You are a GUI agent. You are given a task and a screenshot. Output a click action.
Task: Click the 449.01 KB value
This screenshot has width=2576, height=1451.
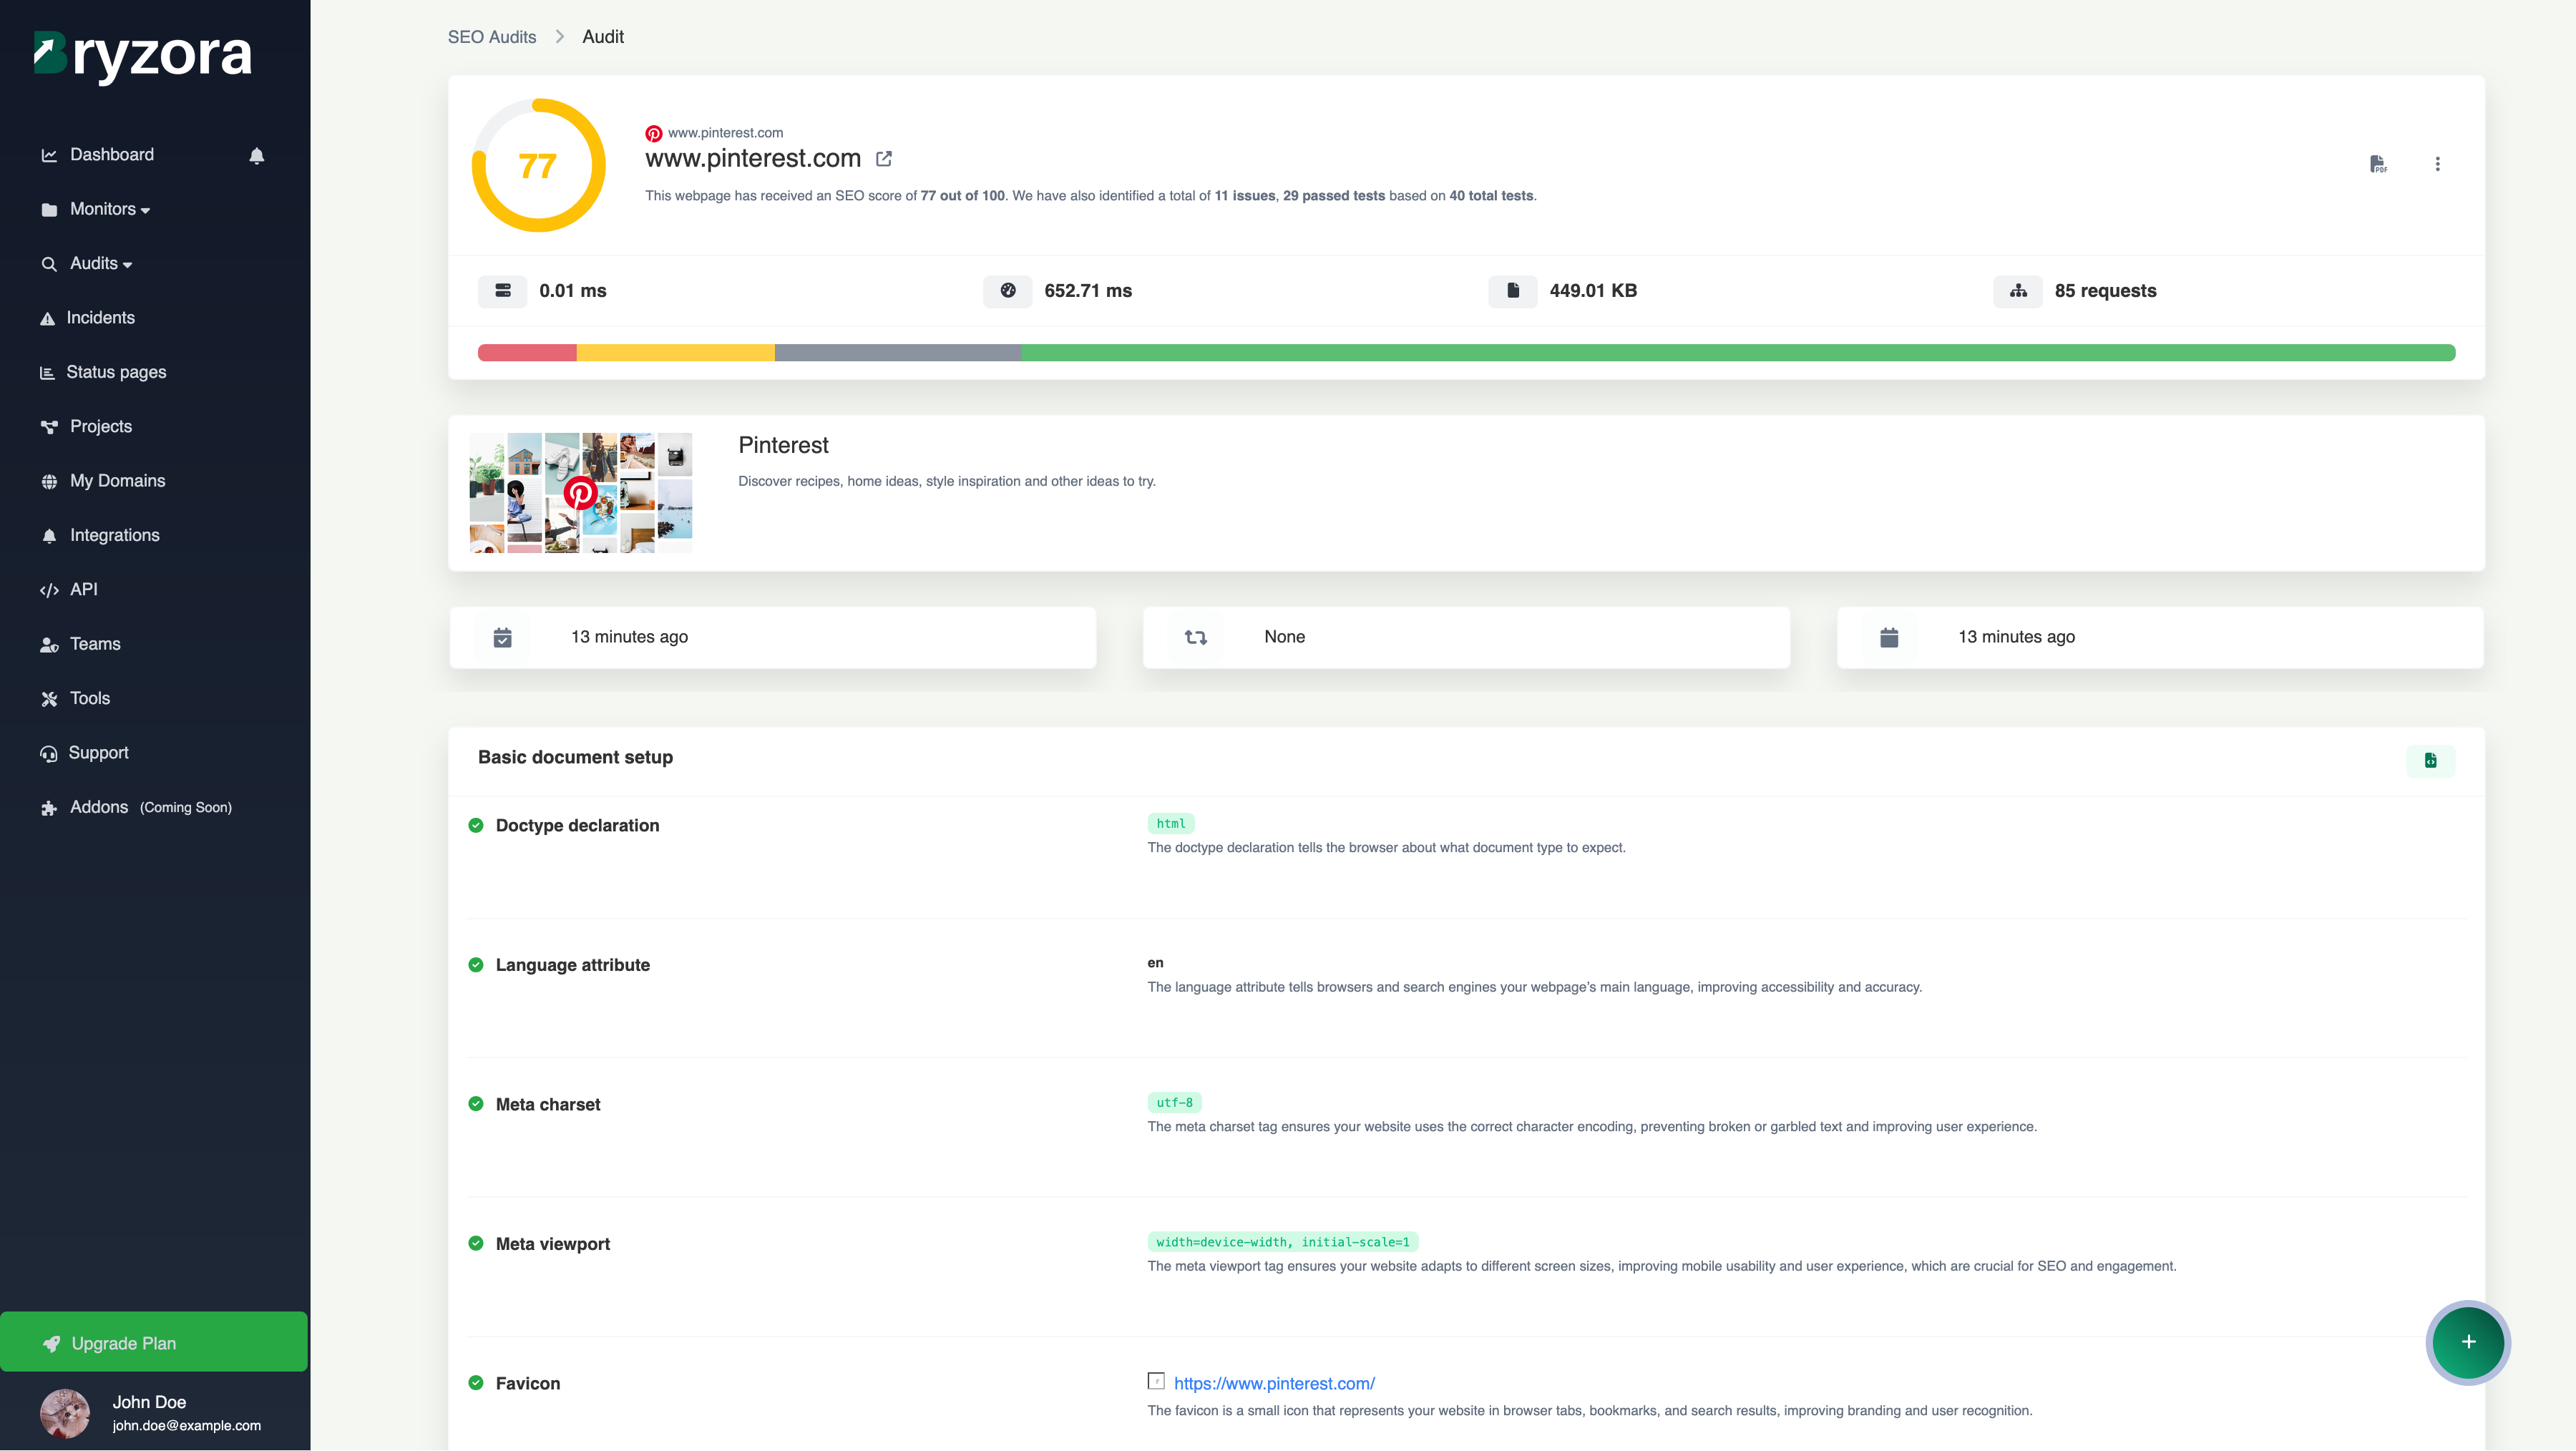(x=1593, y=291)
